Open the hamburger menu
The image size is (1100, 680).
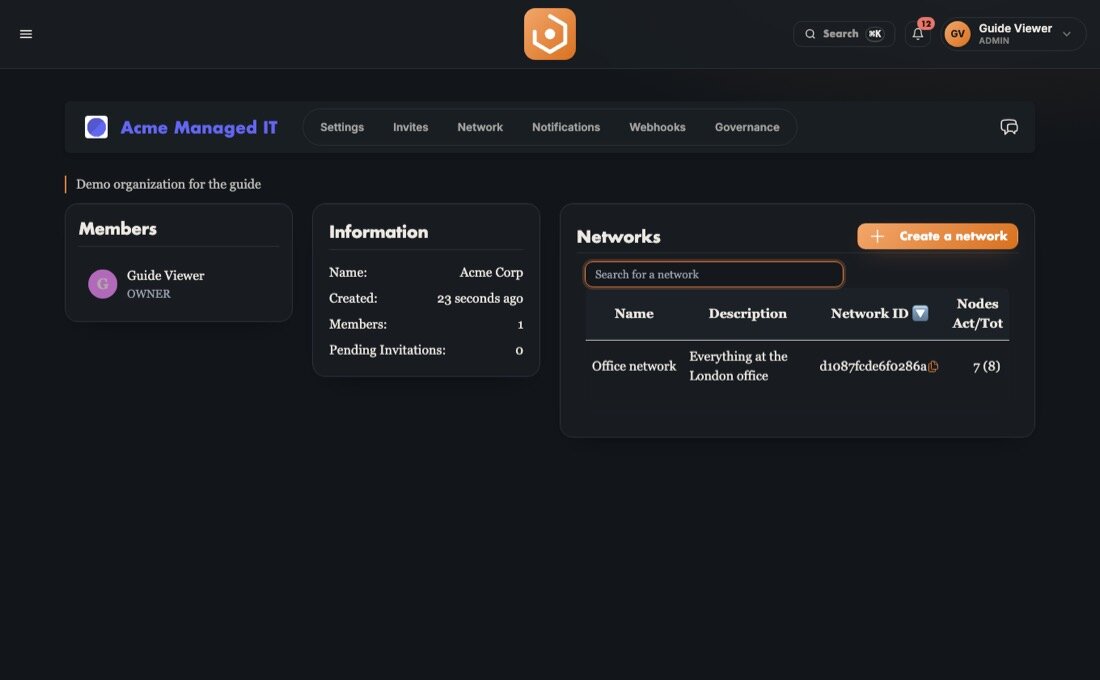coord(26,34)
